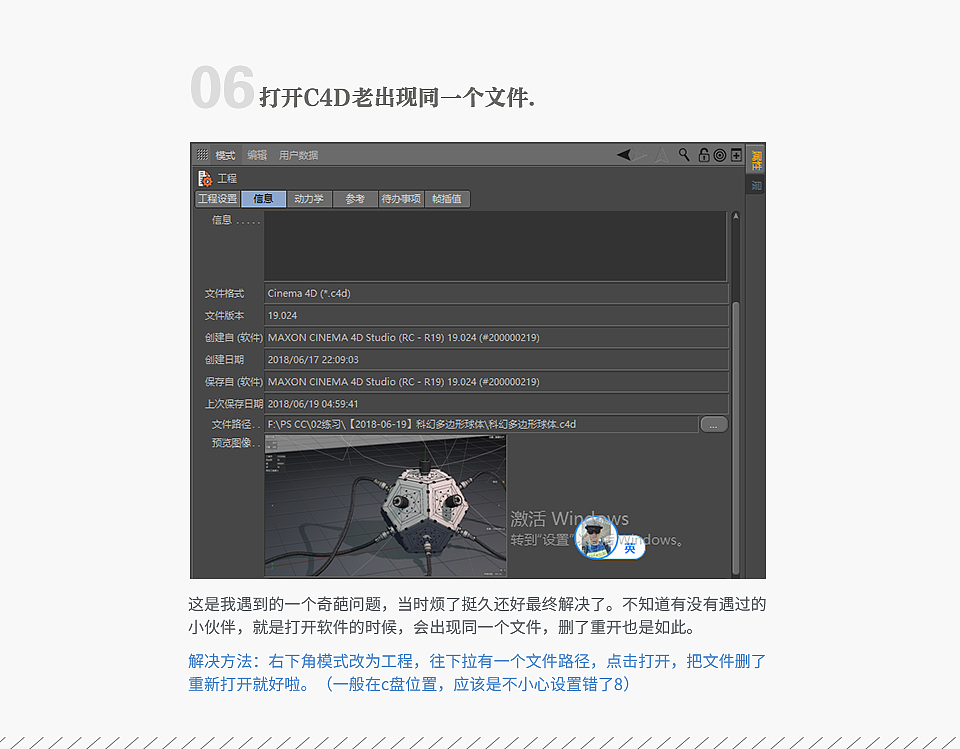
Task: Switch to the 工程设置 tab
Action: coord(217,199)
